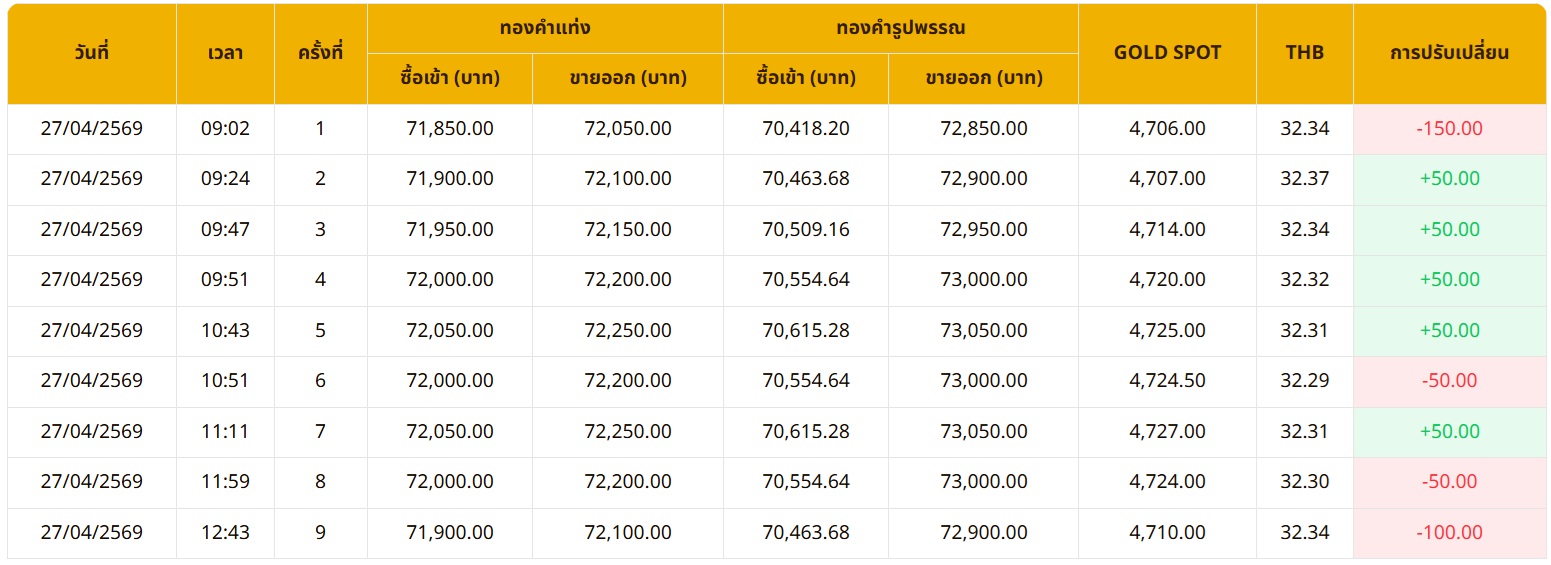Click gold spot value 4,724.50
Screen dimensions: 1551x565
(x=1167, y=381)
